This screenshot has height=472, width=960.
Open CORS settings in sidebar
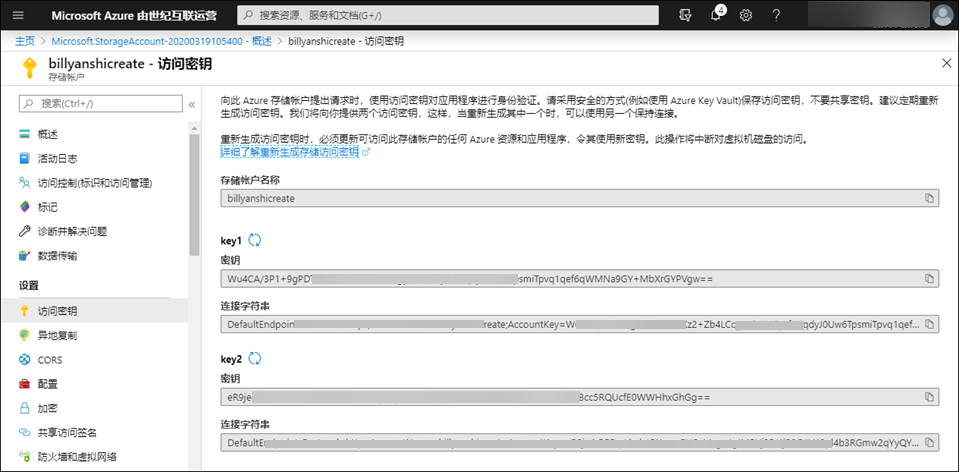[x=50, y=359]
